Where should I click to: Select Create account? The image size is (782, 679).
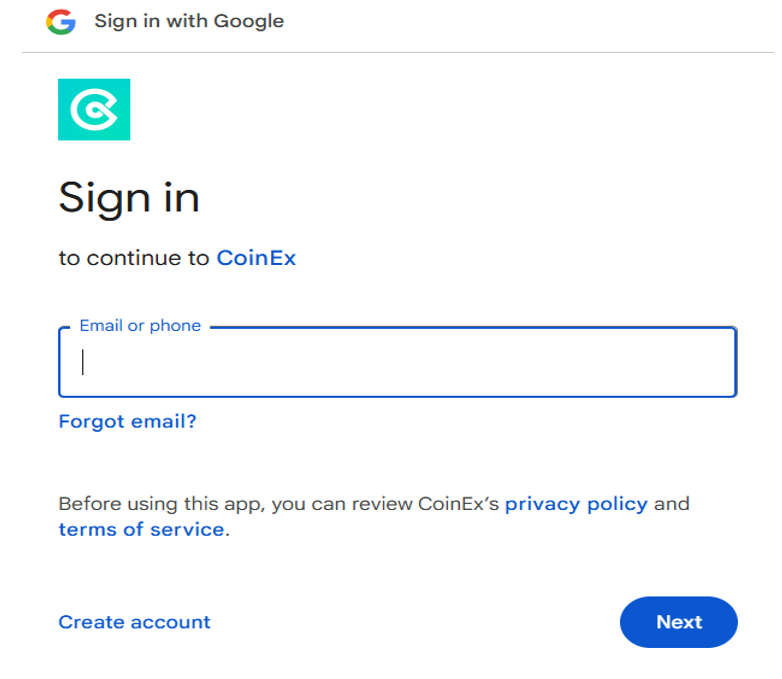coord(134,622)
